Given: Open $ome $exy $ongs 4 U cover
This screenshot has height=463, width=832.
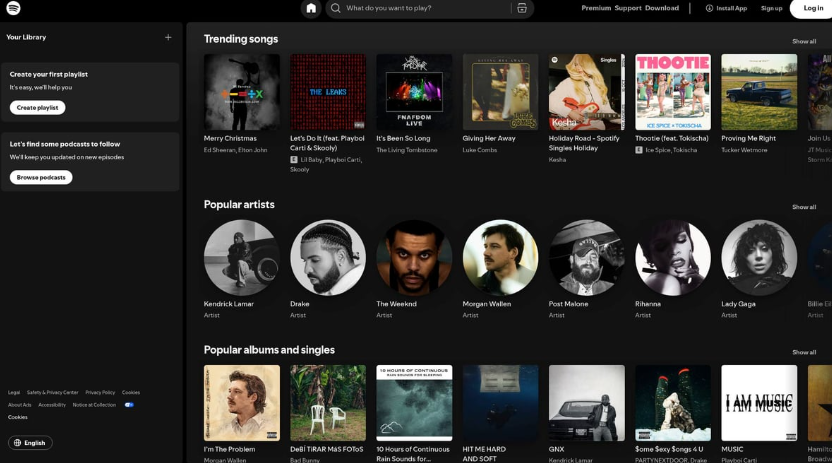Looking at the screenshot, I should [673, 403].
